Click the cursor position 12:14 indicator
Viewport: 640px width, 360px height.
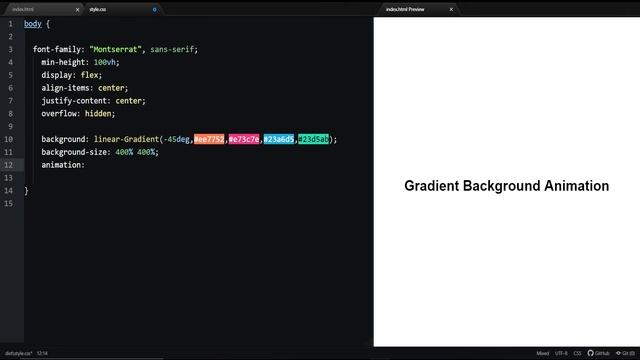[42, 353]
